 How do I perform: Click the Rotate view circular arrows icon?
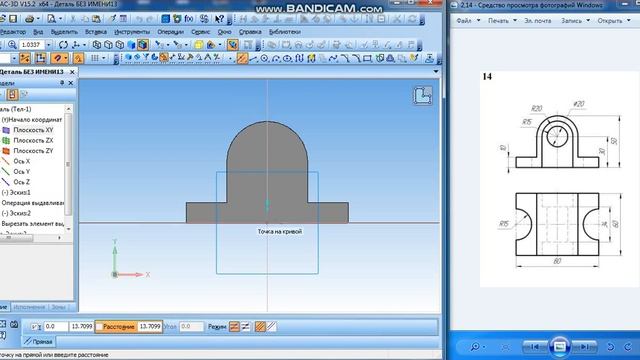click(63, 44)
